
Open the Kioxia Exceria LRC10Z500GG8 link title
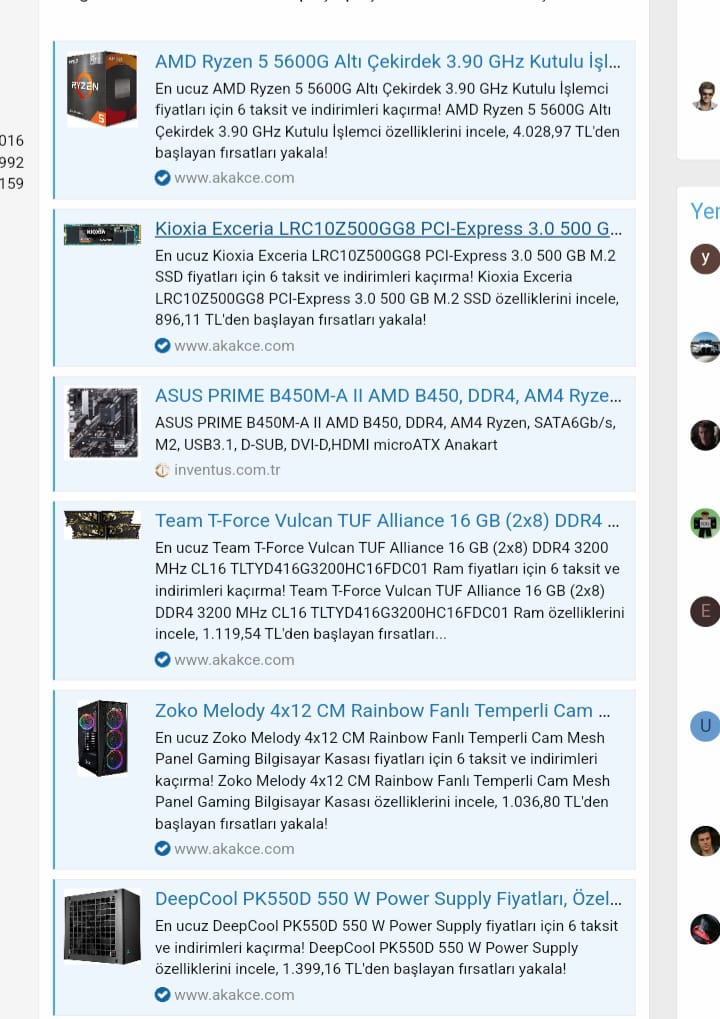pos(388,229)
